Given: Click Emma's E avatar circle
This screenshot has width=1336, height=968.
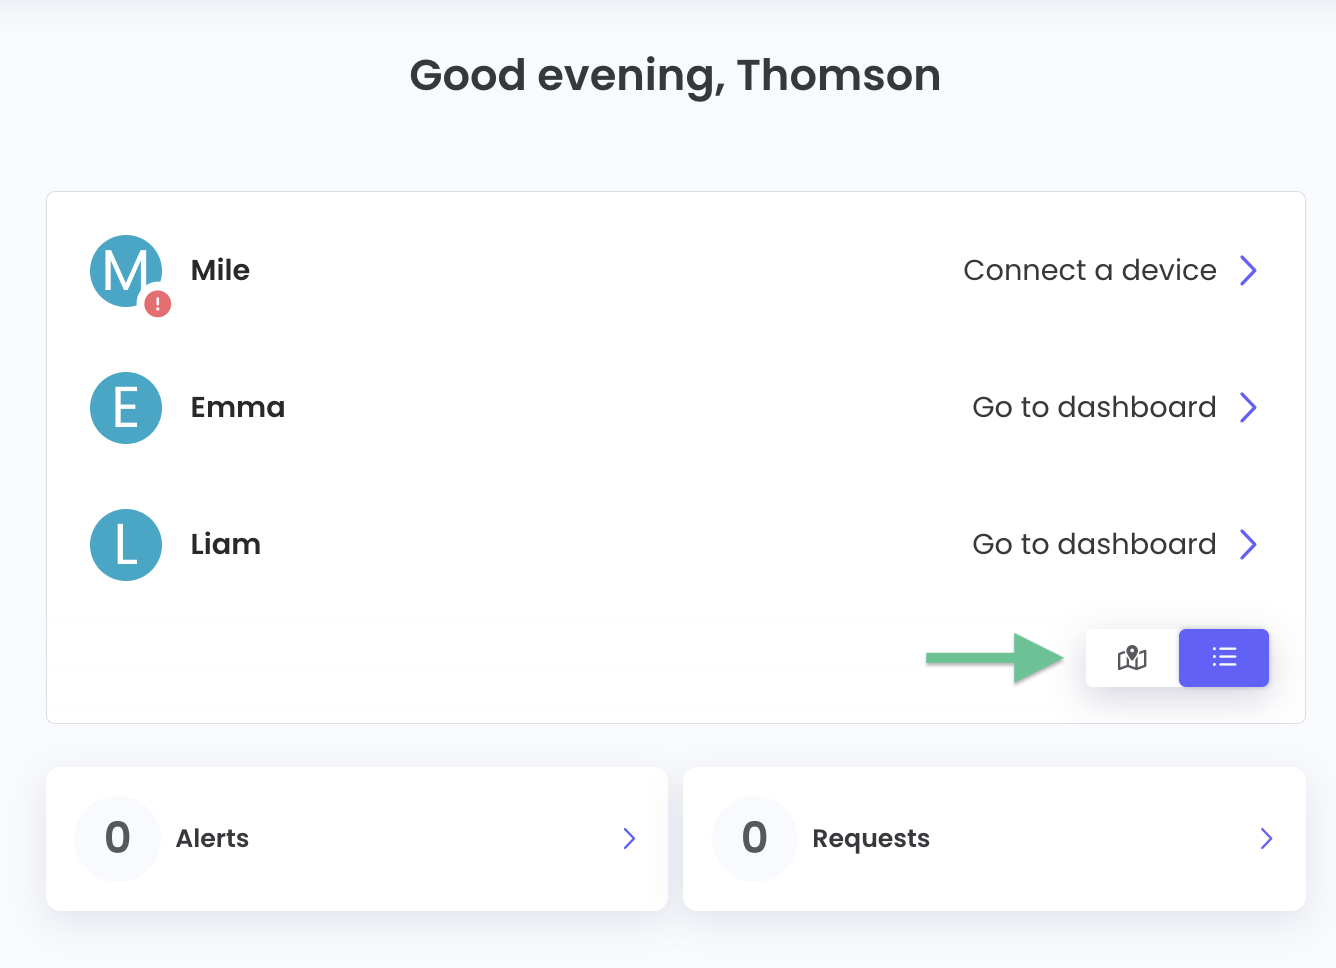Looking at the screenshot, I should 126,408.
